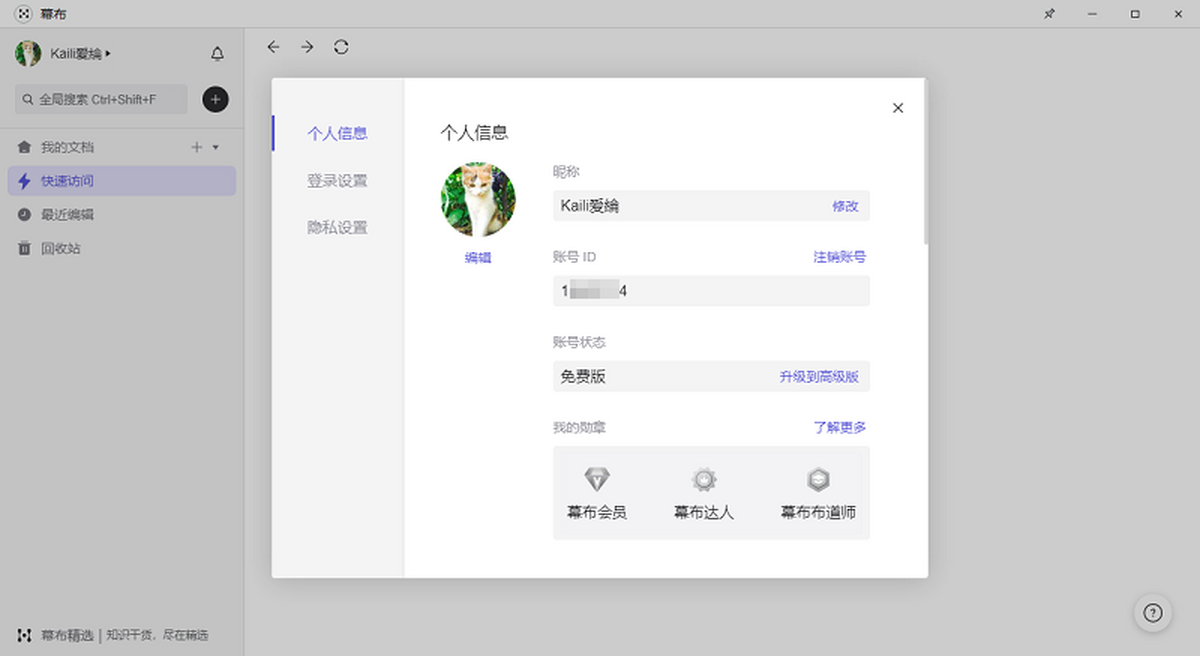Click 修改 to change the nickname
This screenshot has width=1200, height=656.
(845, 206)
